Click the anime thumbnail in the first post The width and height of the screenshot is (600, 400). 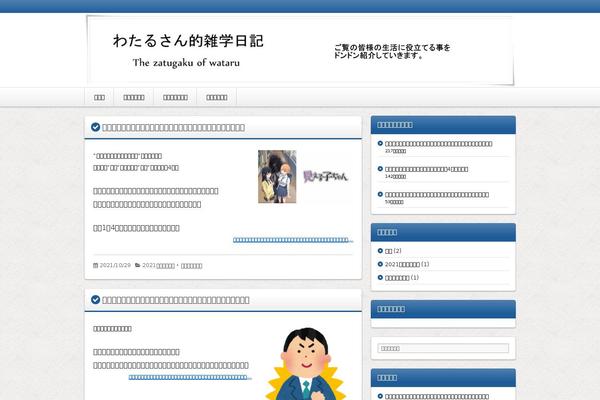pyautogui.click(x=305, y=176)
